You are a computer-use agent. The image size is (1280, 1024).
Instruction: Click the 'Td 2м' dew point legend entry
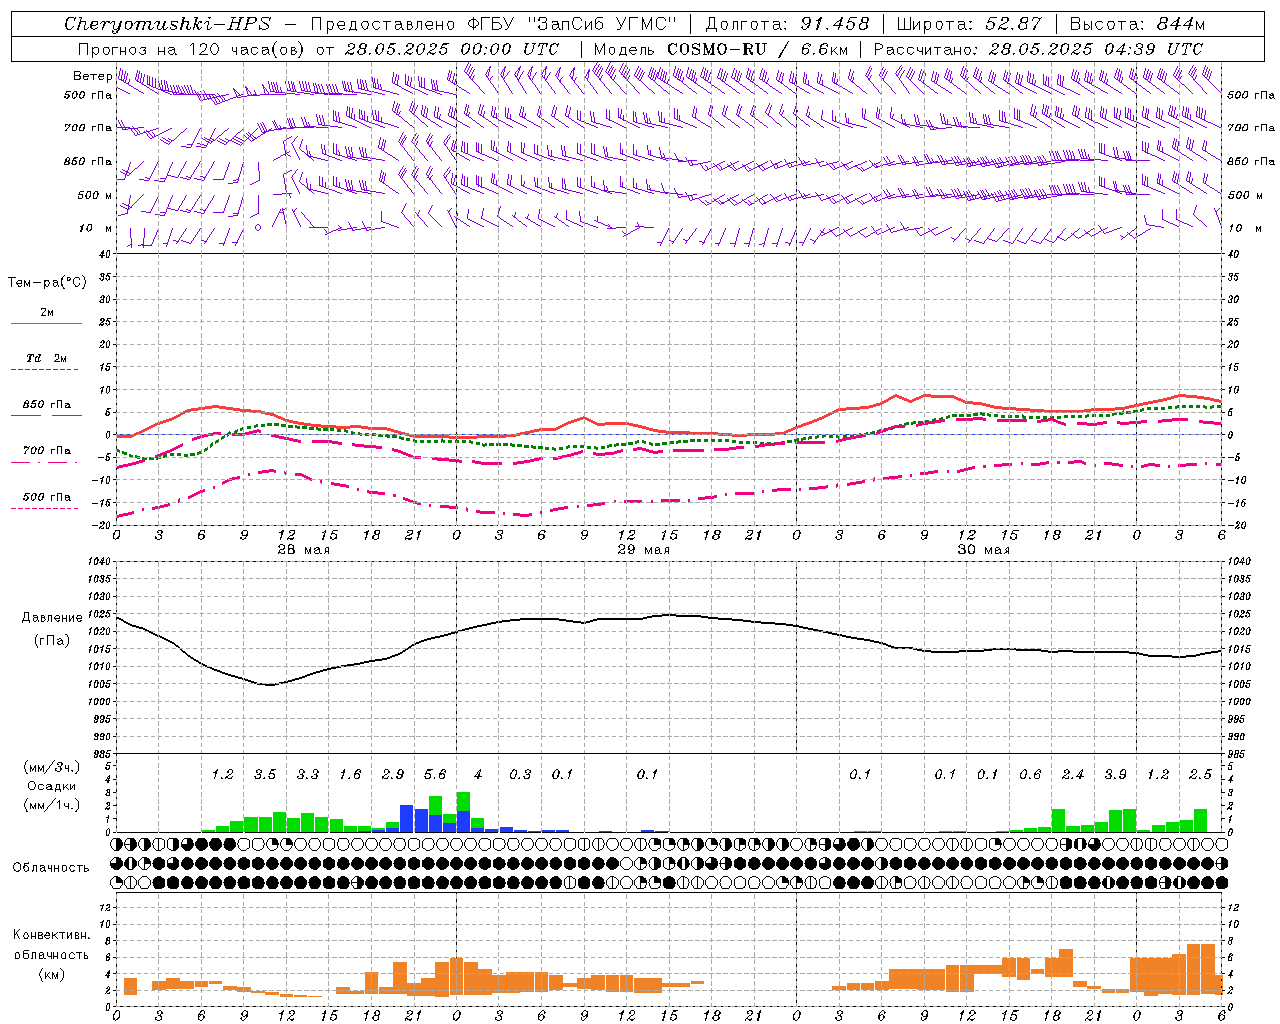(47, 358)
